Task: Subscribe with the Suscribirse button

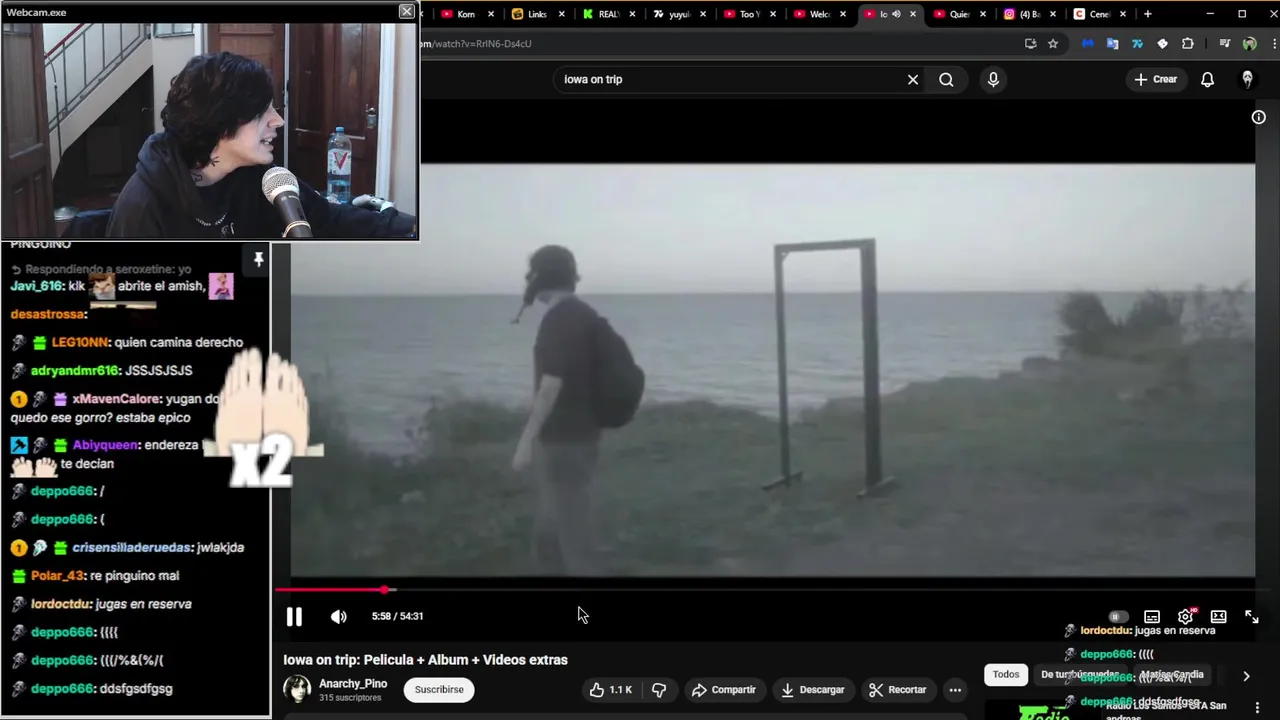Action: tap(439, 689)
